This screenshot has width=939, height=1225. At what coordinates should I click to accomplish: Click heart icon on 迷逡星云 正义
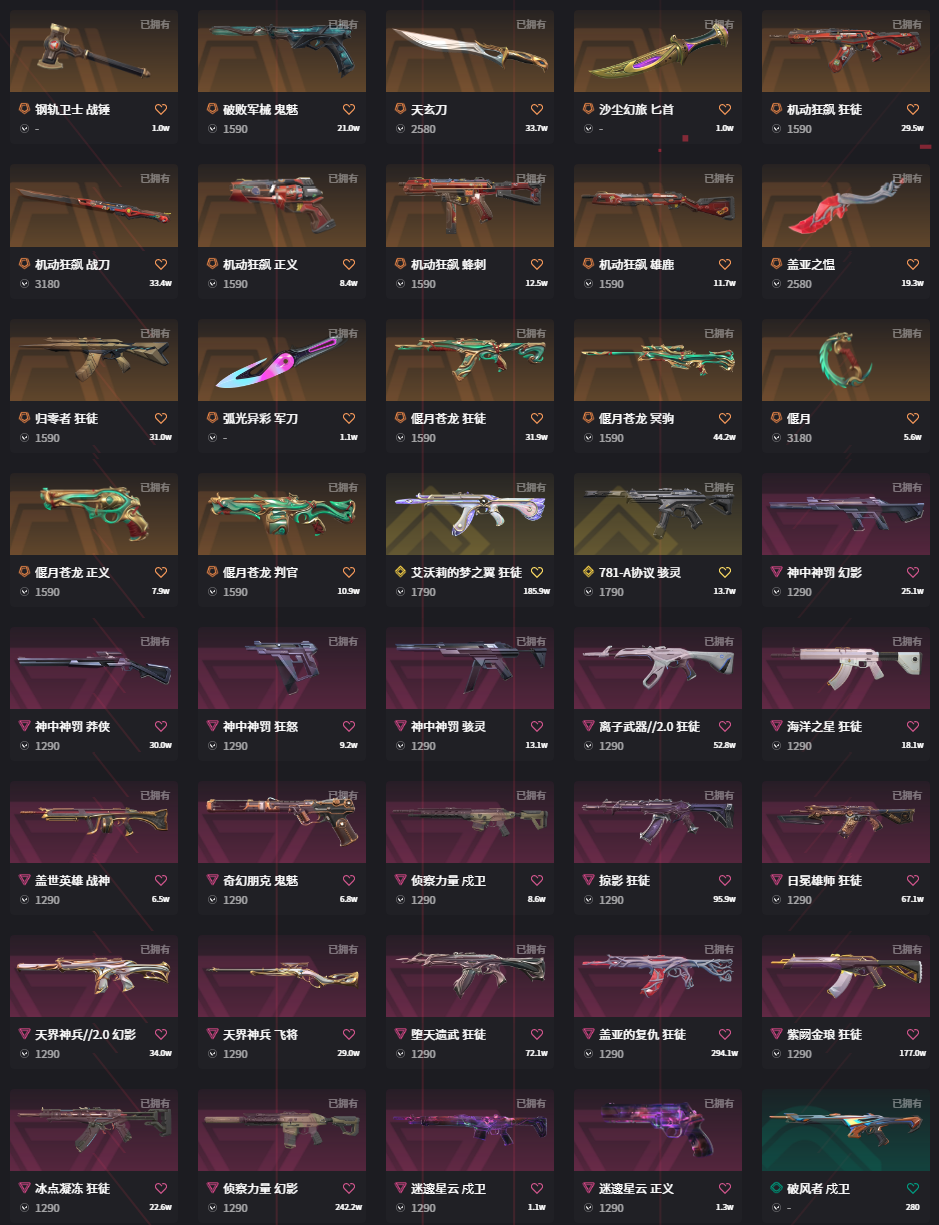[724, 1188]
